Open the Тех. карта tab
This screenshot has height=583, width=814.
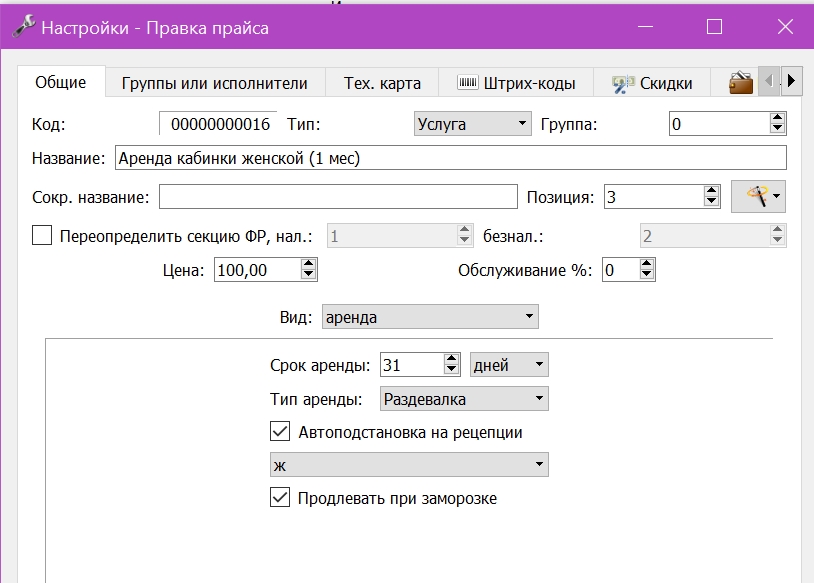[x=382, y=83]
